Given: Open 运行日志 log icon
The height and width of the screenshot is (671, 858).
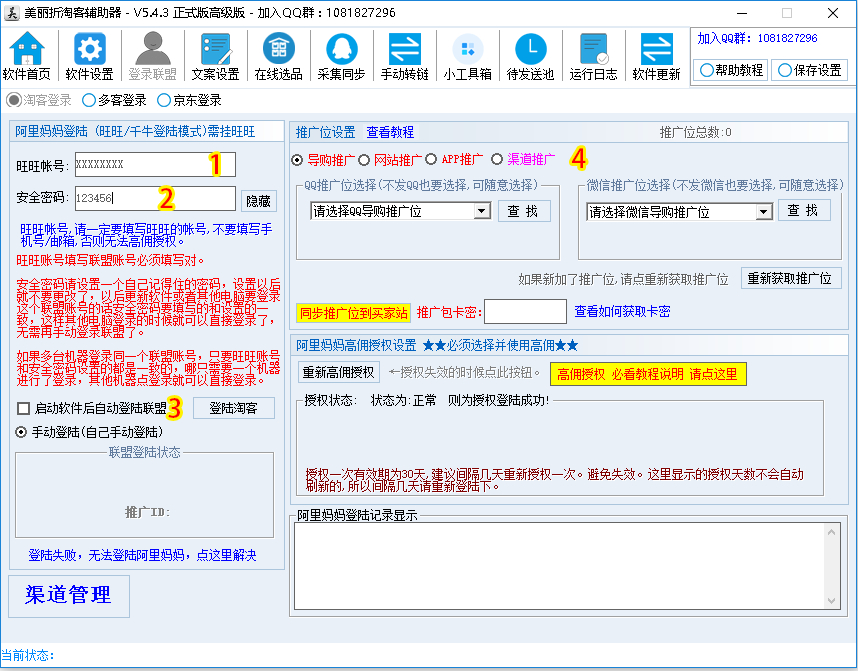Looking at the screenshot, I should [593, 56].
